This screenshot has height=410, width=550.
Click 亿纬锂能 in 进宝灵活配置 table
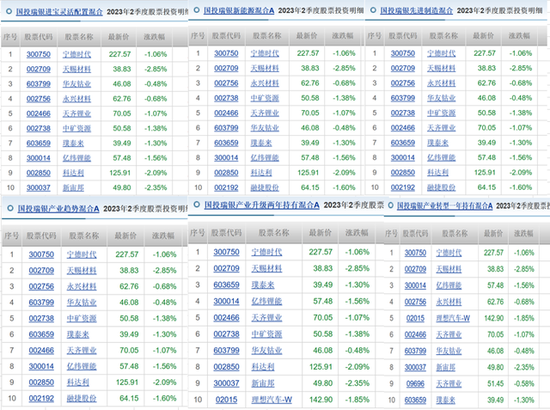pyautogui.click(x=77, y=158)
